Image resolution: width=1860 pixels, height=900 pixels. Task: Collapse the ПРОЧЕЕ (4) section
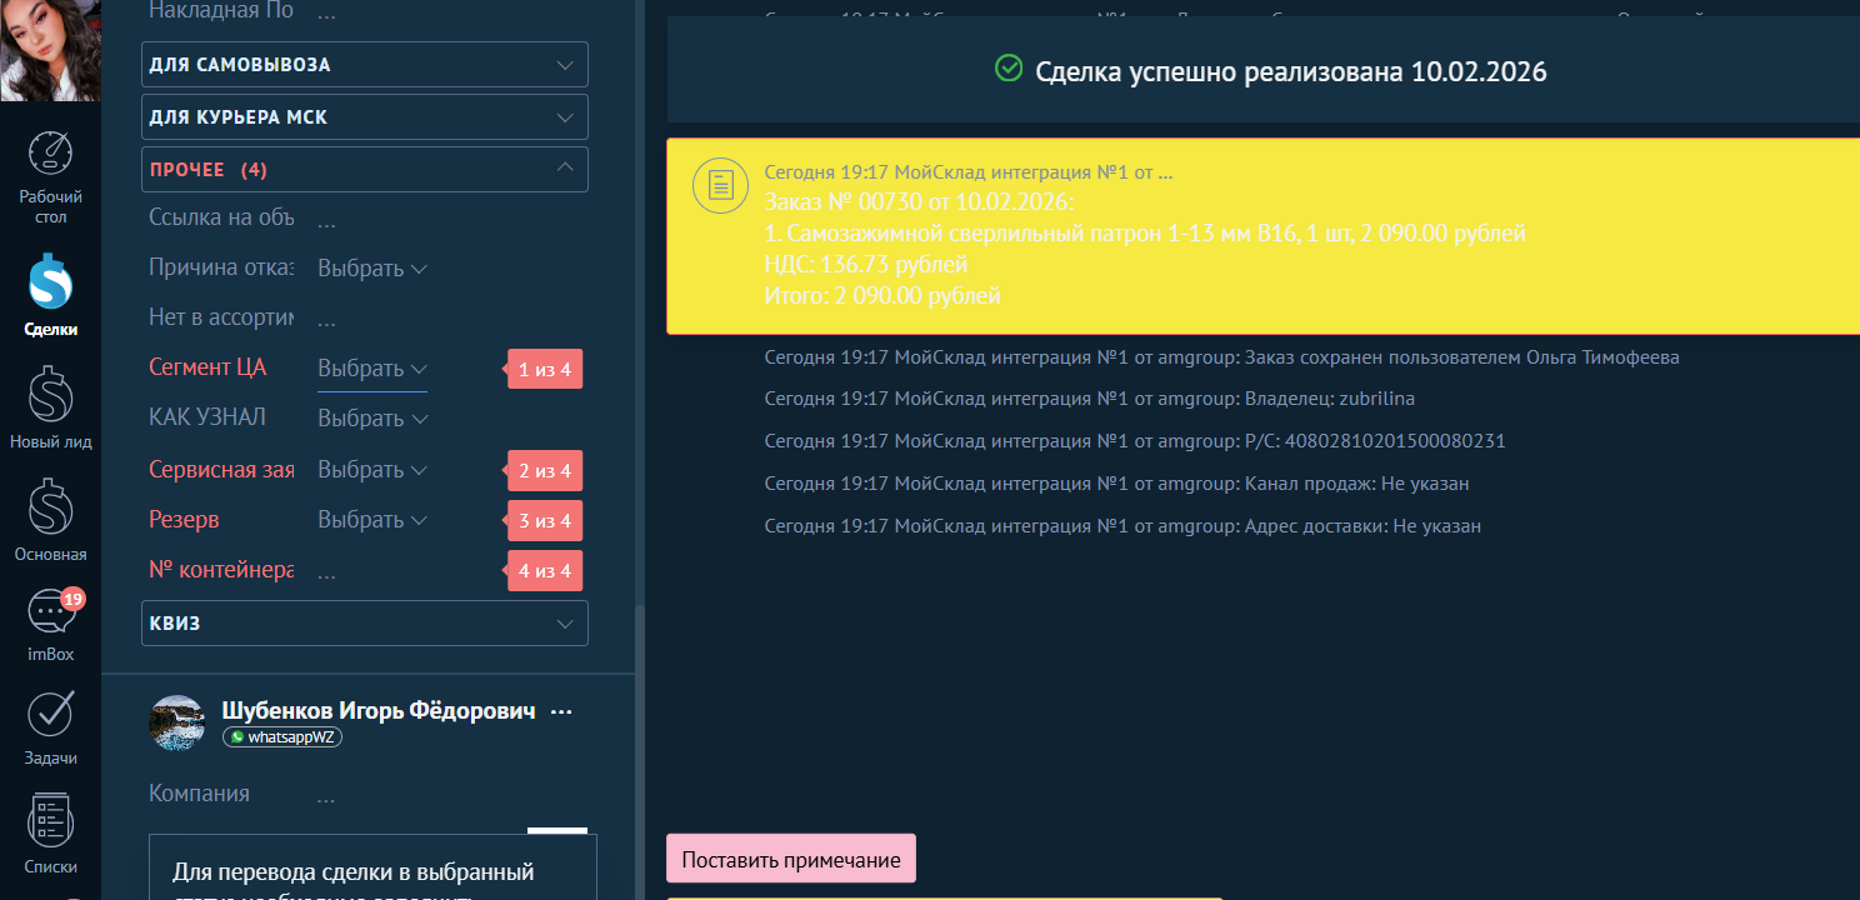(x=364, y=170)
